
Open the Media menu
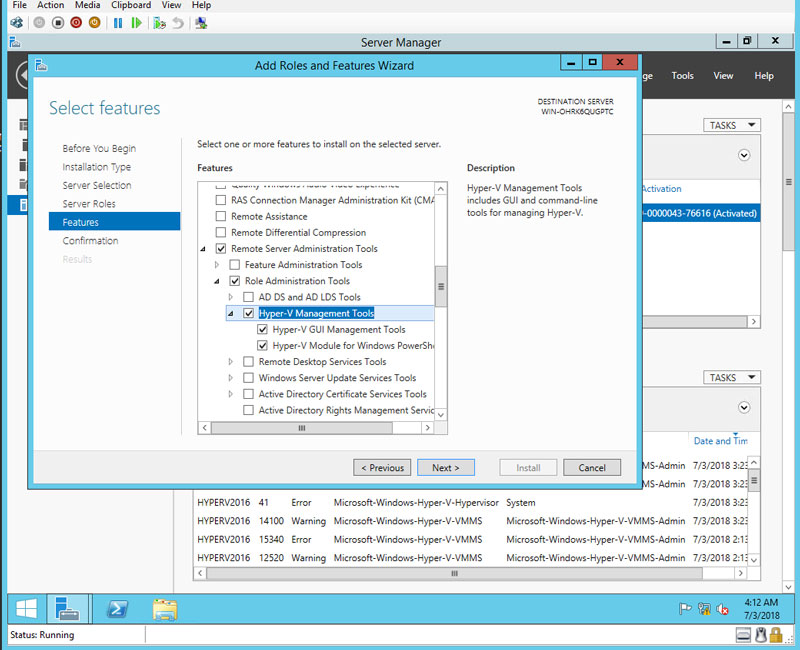click(x=87, y=5)
